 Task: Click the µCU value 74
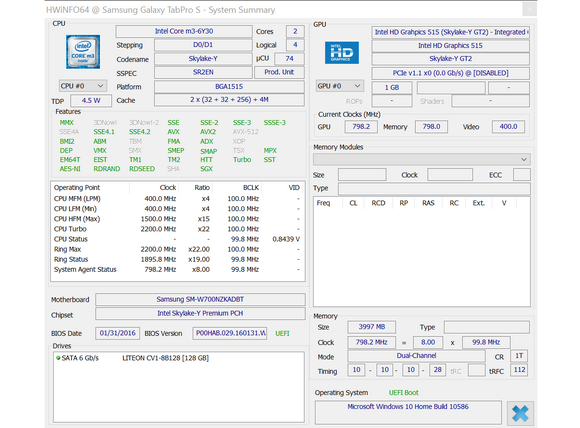click(x=290, y=58)
